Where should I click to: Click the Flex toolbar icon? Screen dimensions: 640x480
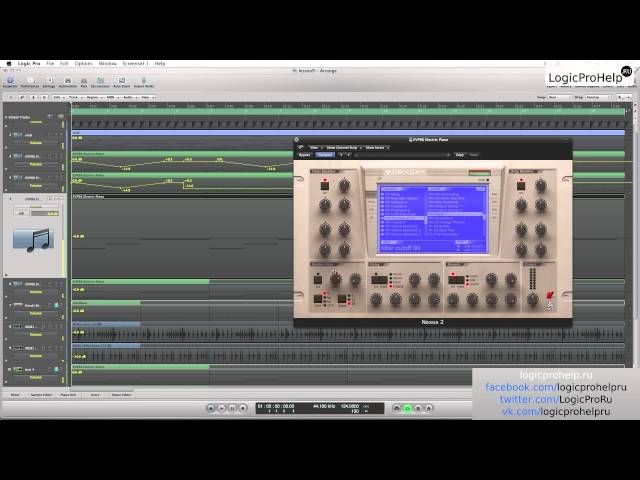tap(84, 80)
